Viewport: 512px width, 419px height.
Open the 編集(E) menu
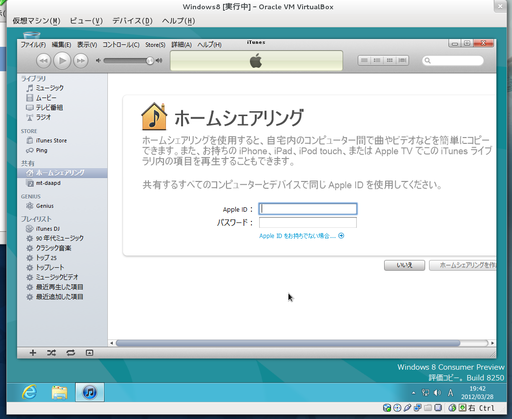click(x=61, y=45)
